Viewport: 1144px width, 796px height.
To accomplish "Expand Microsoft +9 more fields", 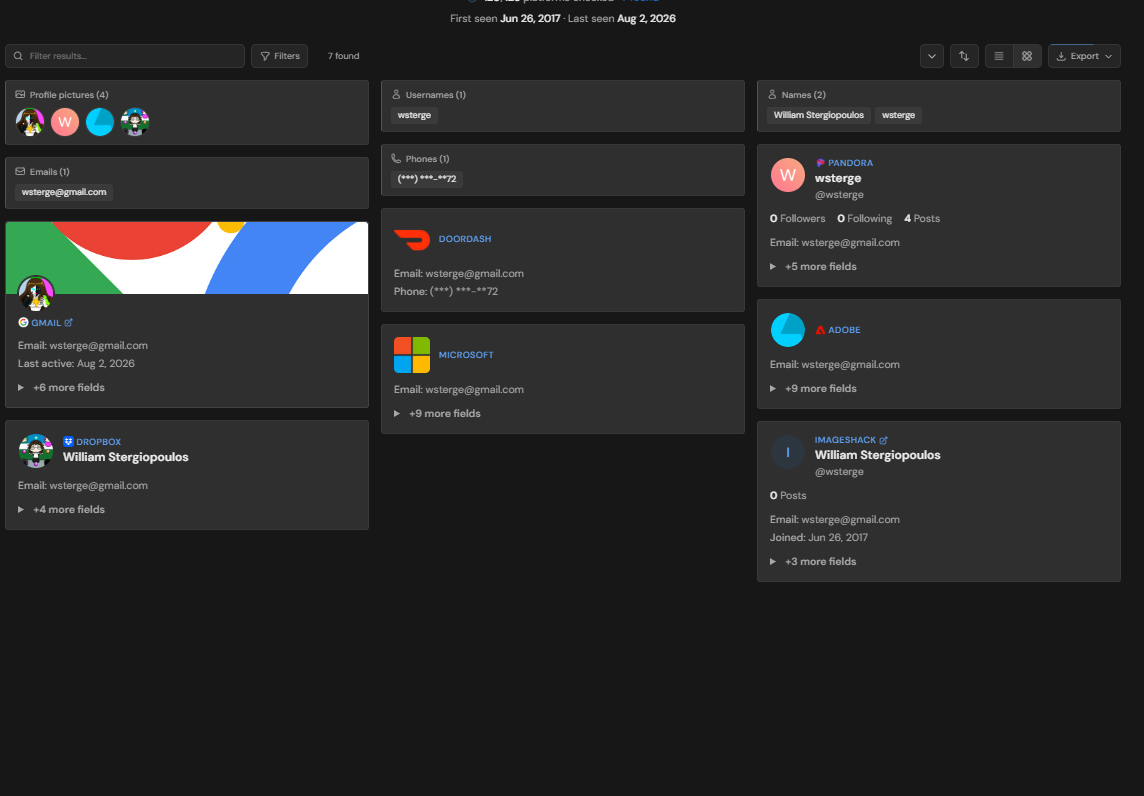I will point(437,414).
